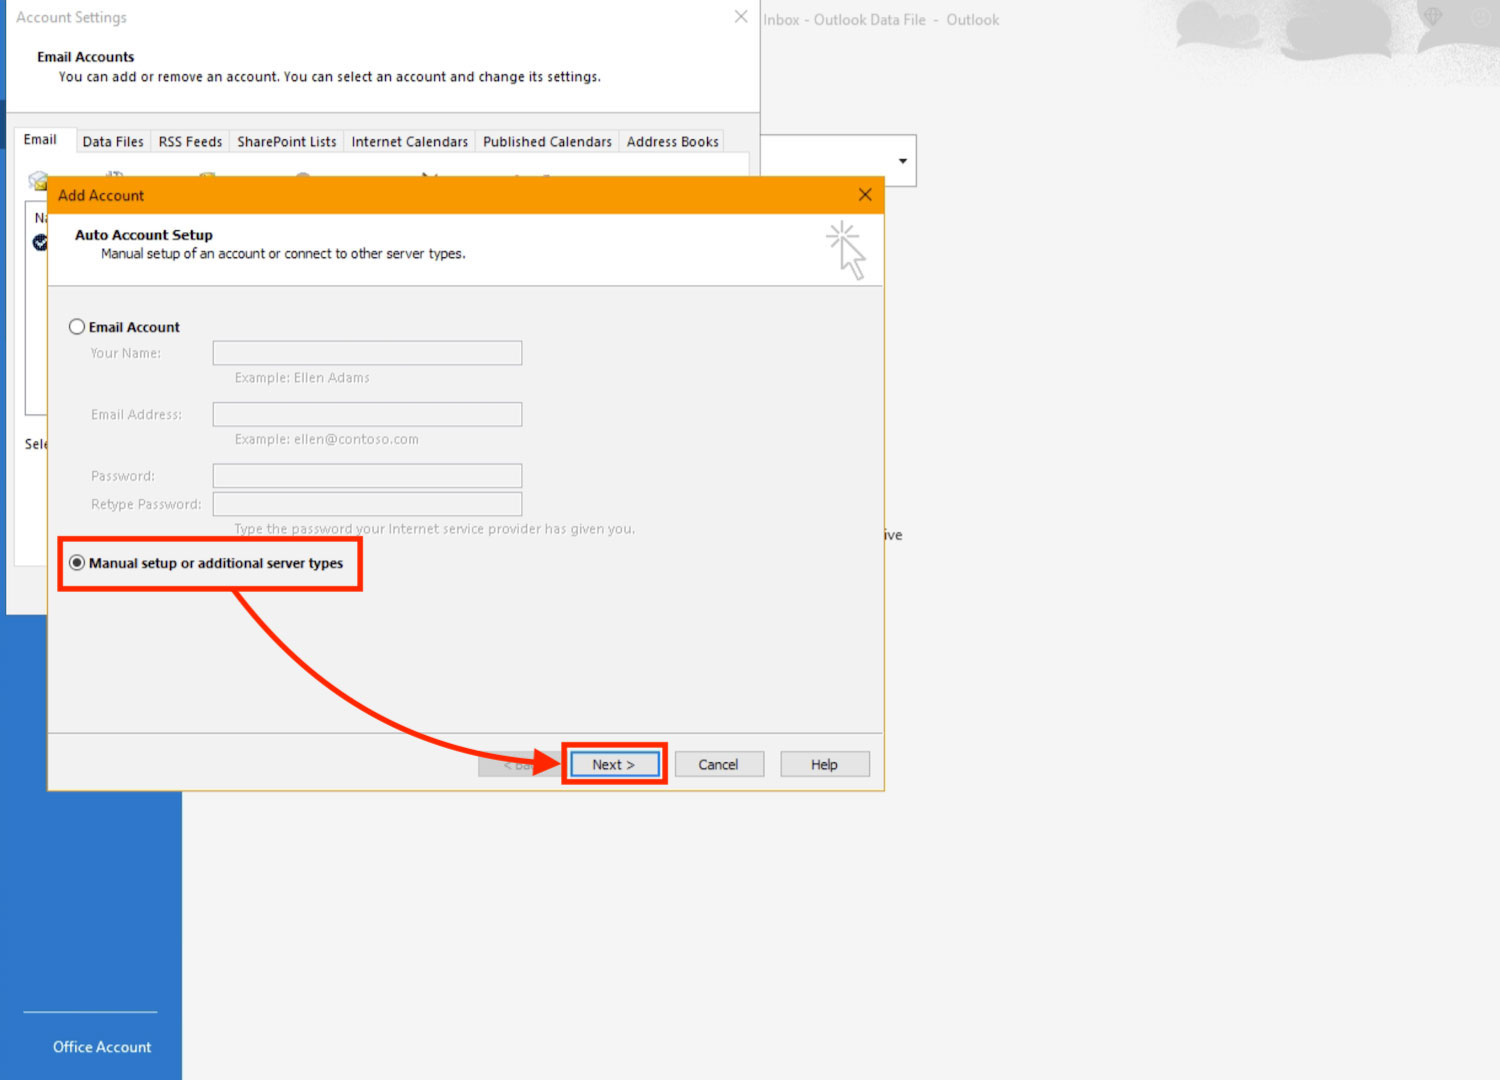
Task: Click the envelope icon below the Email tab
Action: coord(38,180)
